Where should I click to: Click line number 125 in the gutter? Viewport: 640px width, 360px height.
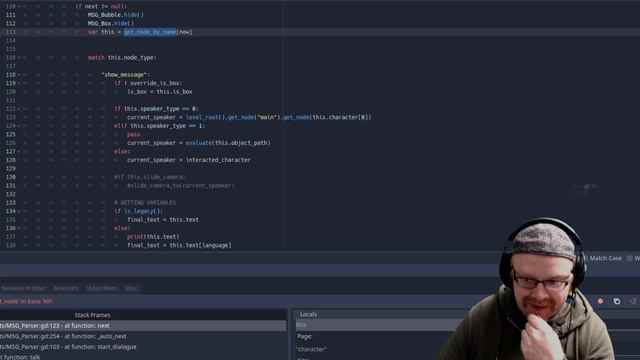point(11,134)
